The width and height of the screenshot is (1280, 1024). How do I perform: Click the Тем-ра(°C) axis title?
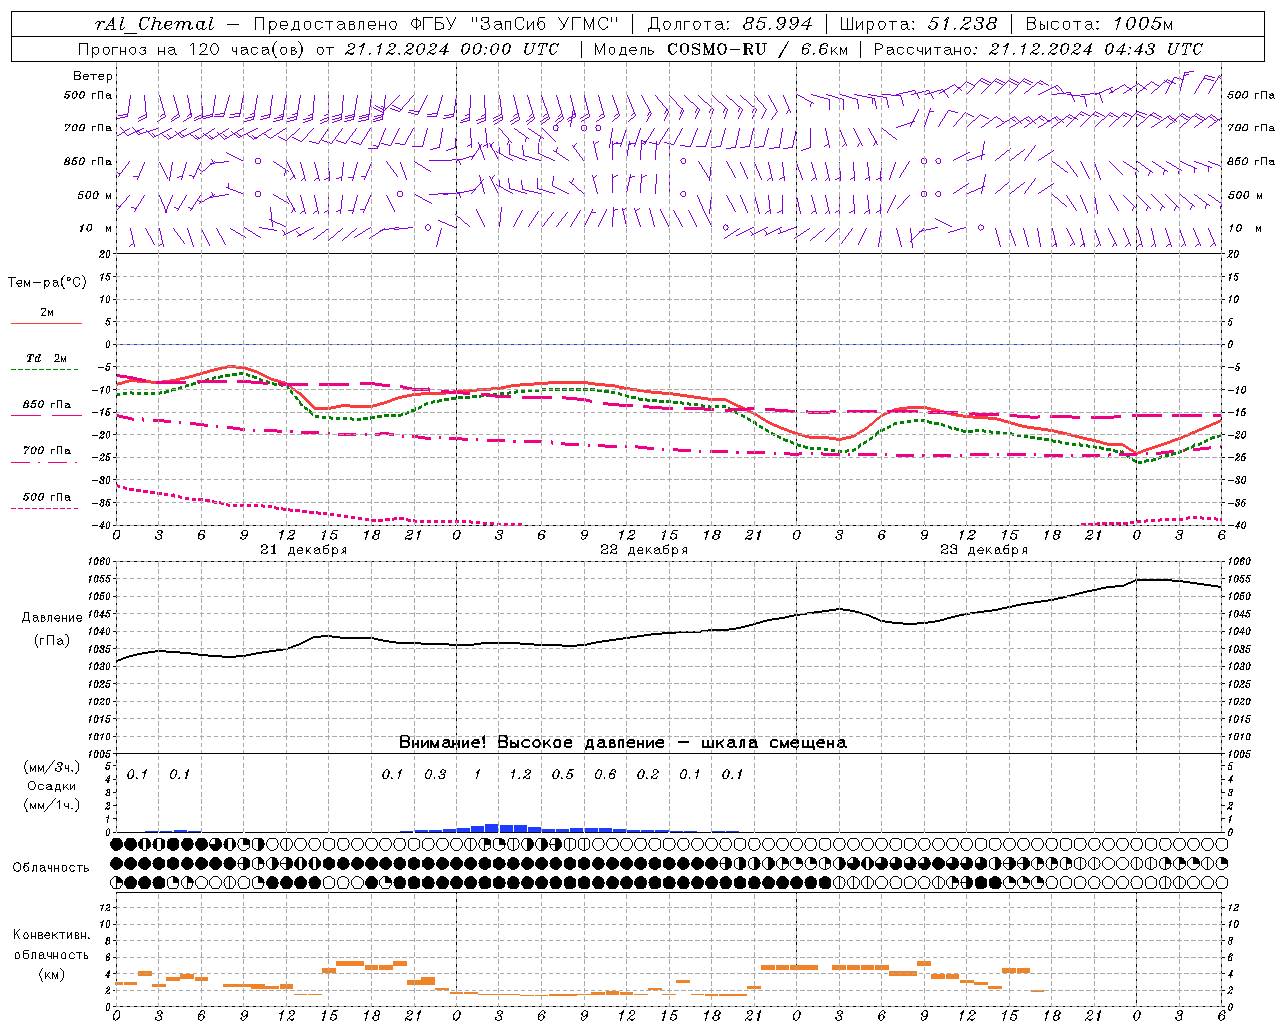[47, 283]
